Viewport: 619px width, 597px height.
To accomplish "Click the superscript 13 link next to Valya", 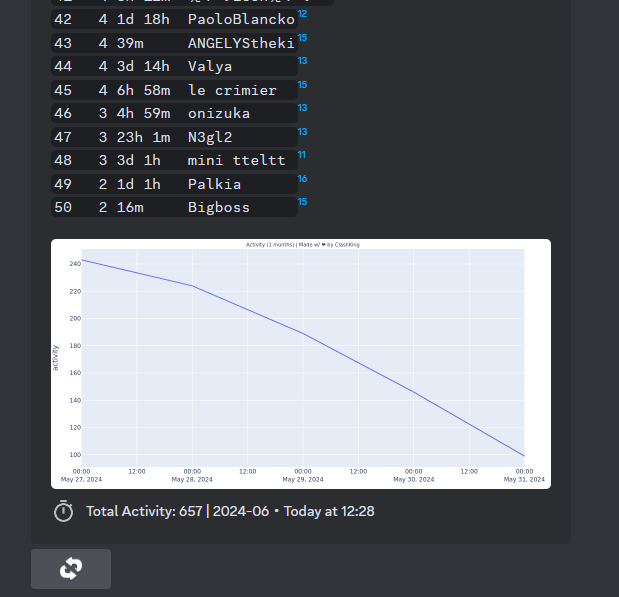I will coord(302,61).
